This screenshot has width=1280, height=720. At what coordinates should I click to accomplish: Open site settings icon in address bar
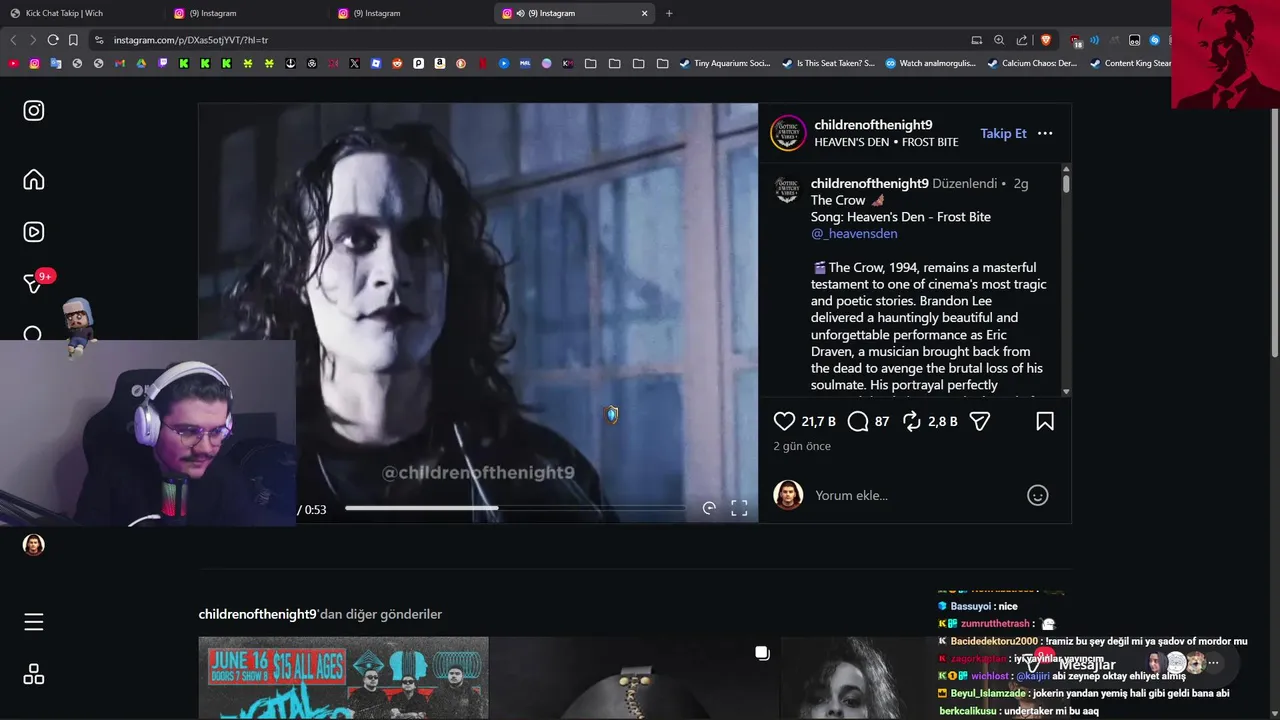[98, 40]
